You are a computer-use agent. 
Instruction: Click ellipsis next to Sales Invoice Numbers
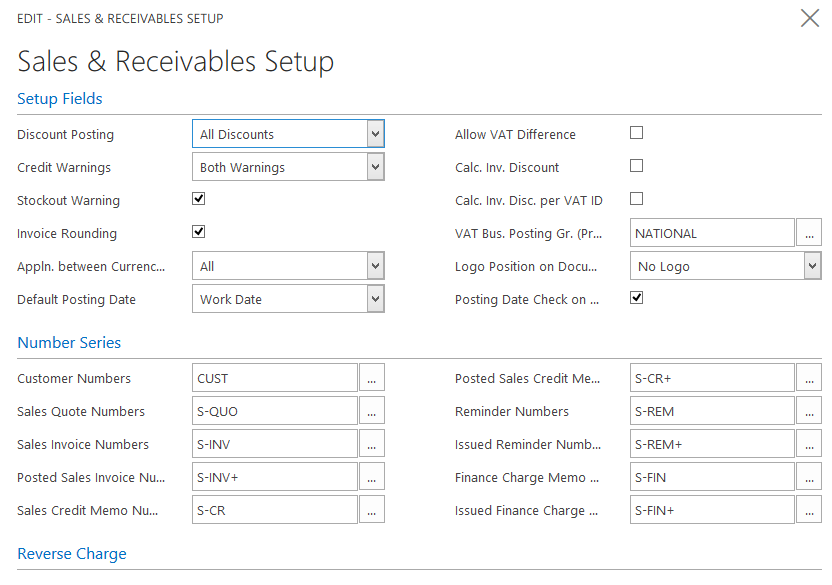[371, 444]
